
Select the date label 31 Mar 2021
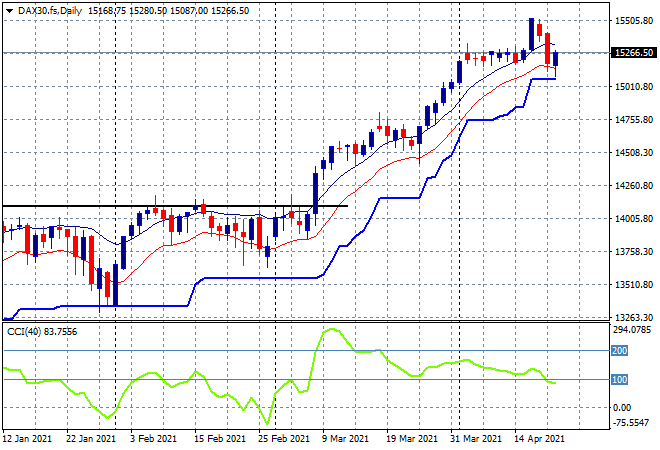[x=476, y=439]
